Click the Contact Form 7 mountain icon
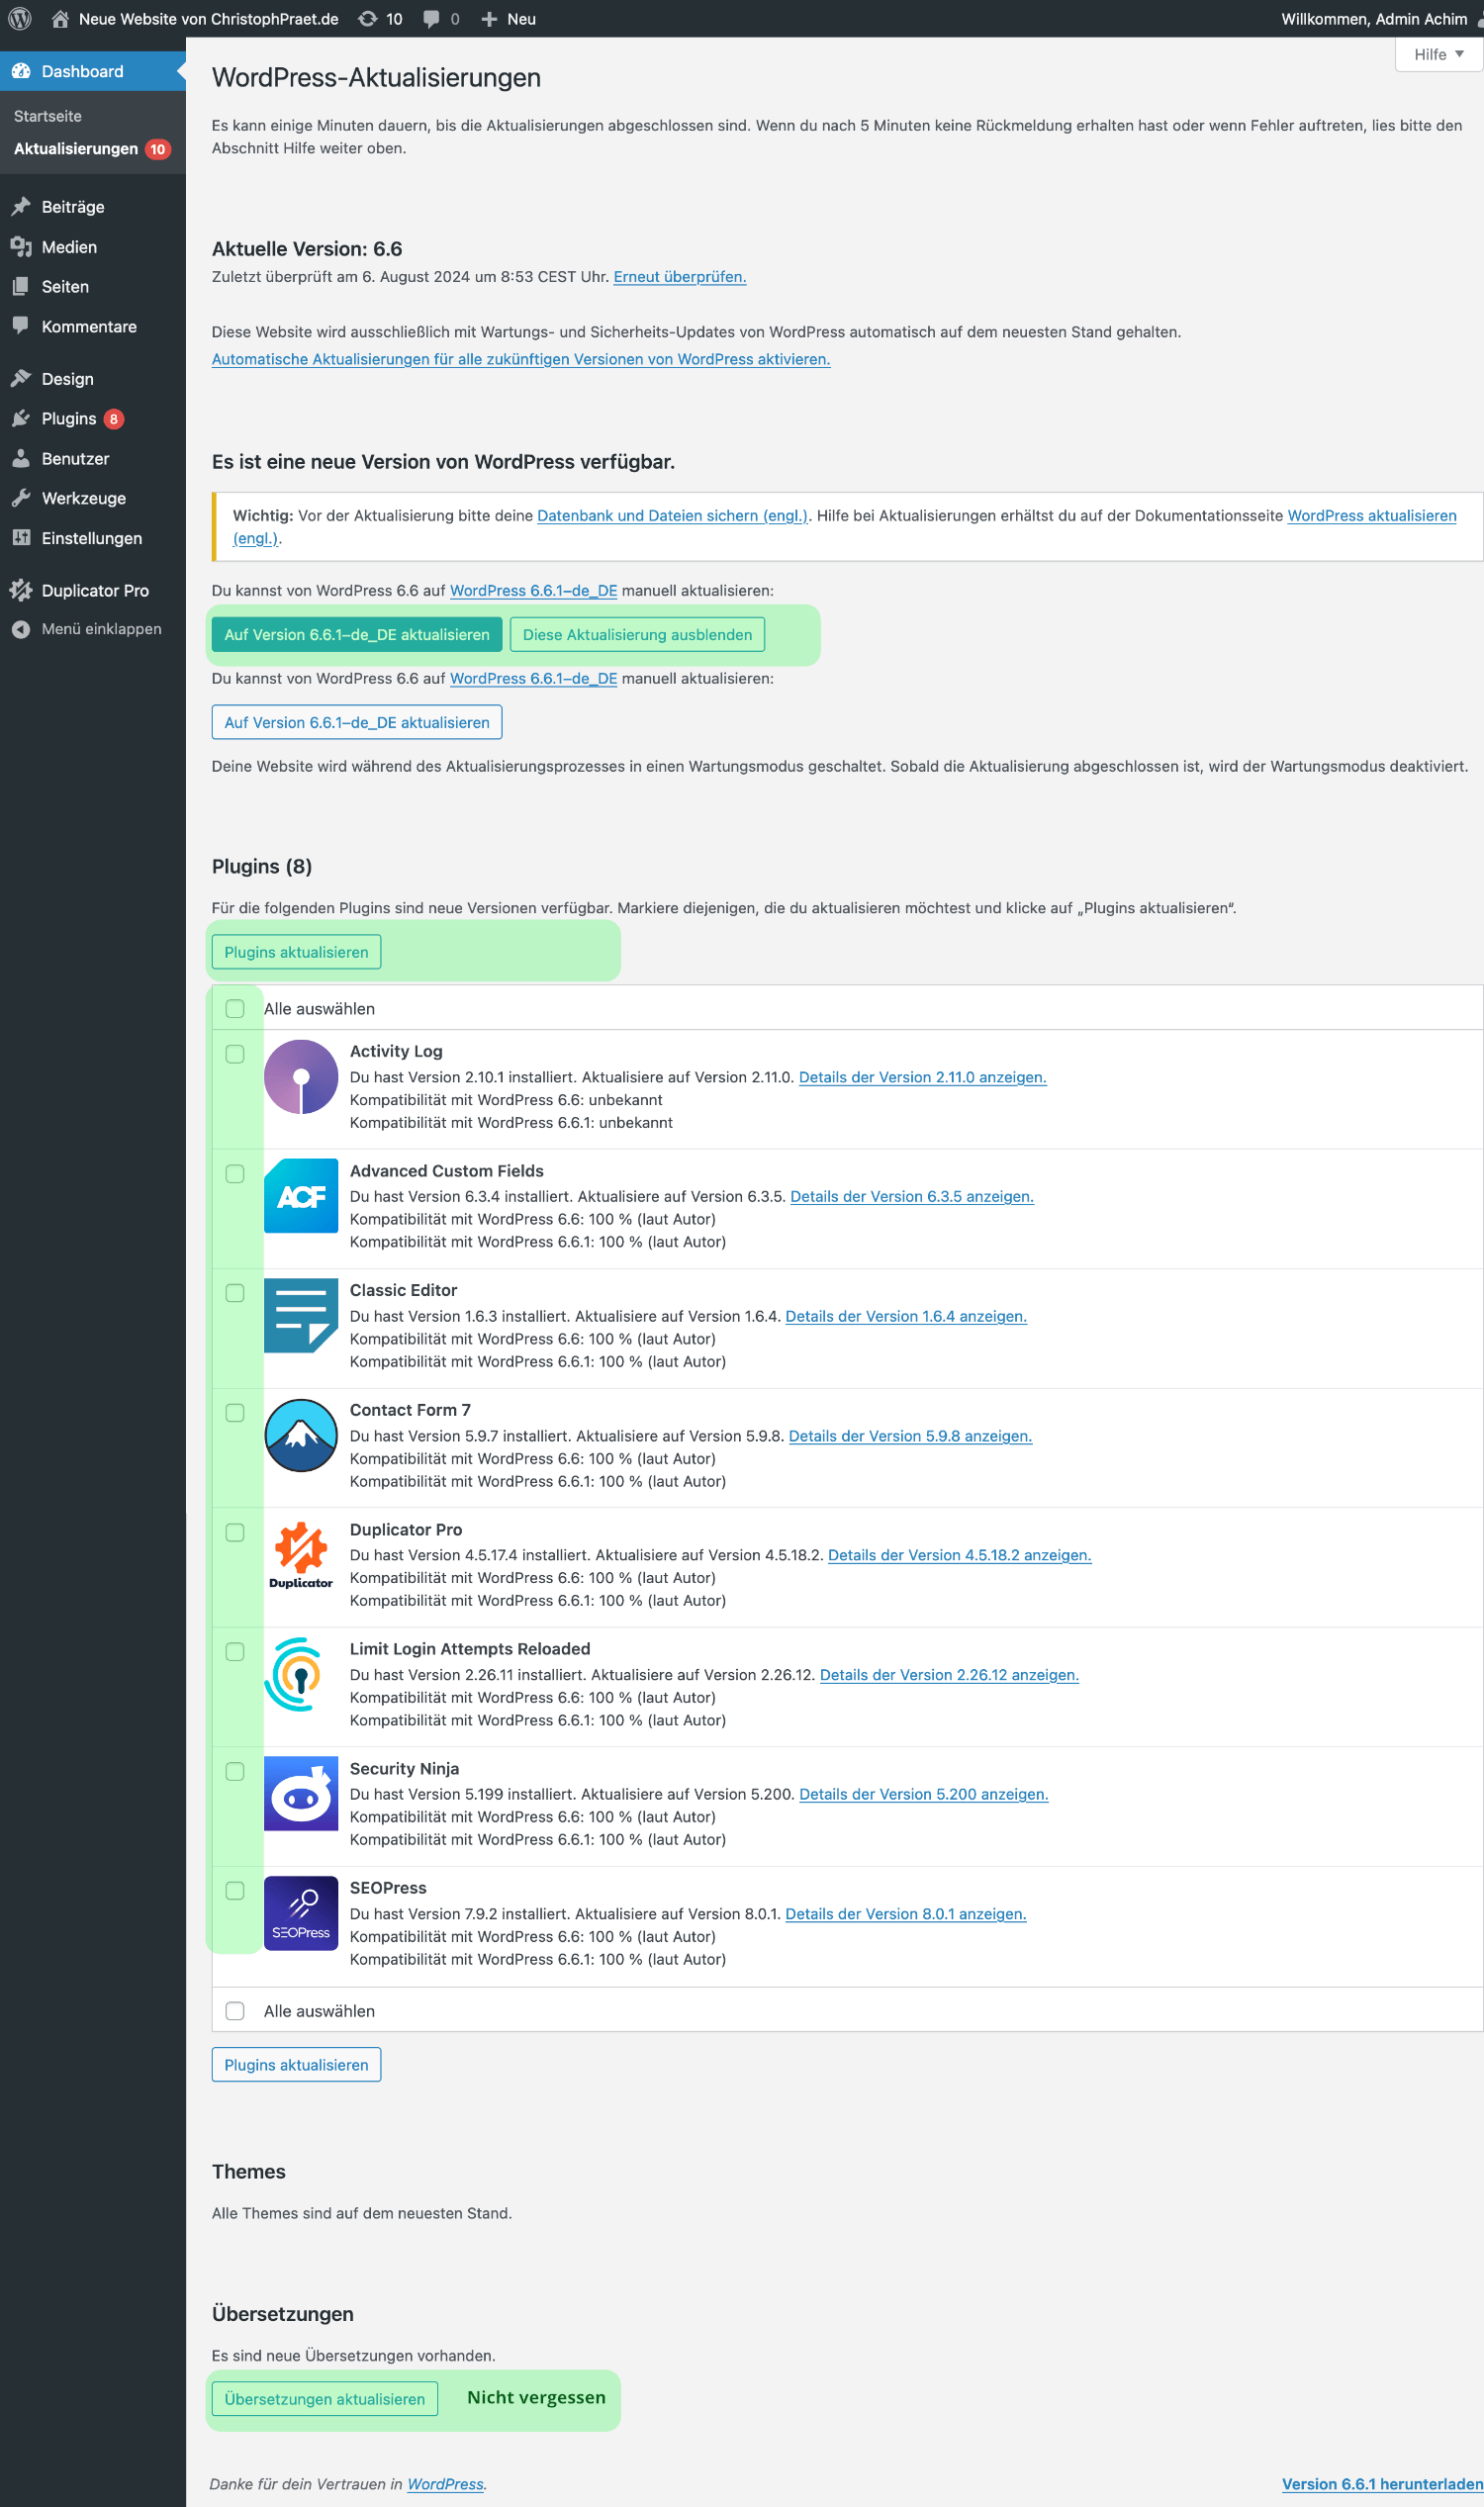The image size is (1484, 2507). (301, 1435)
